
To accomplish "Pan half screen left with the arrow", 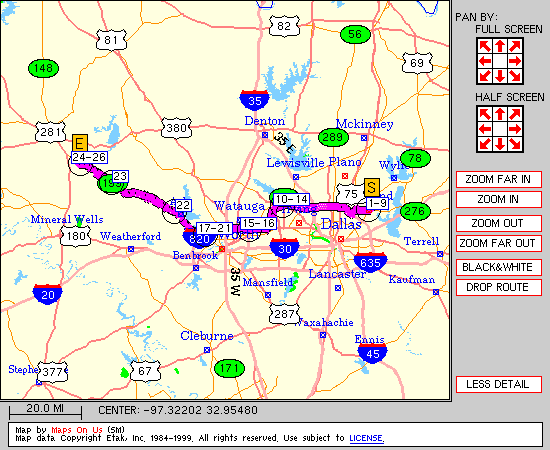I will coord(485,129).
